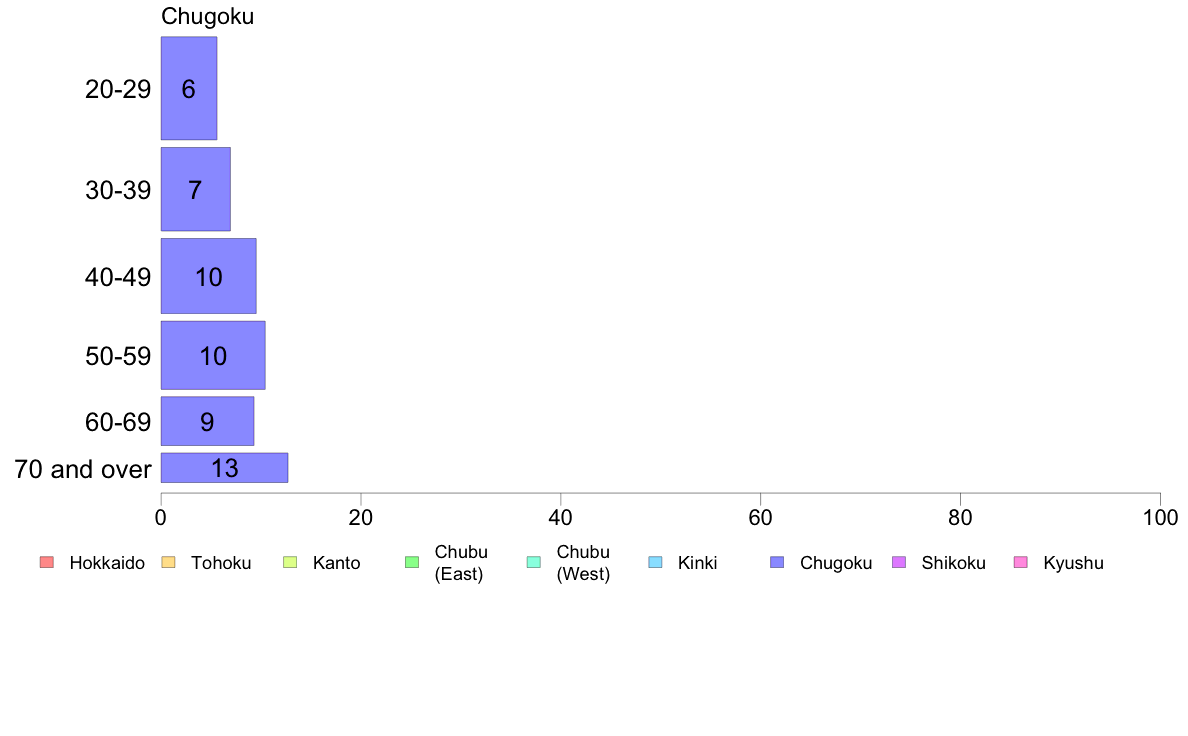The width and height of the screenshot is (1188, 736).
Task: Click the Kyushu pink legend swatch
Action: pyautogui.click(x=1021, y=562)
